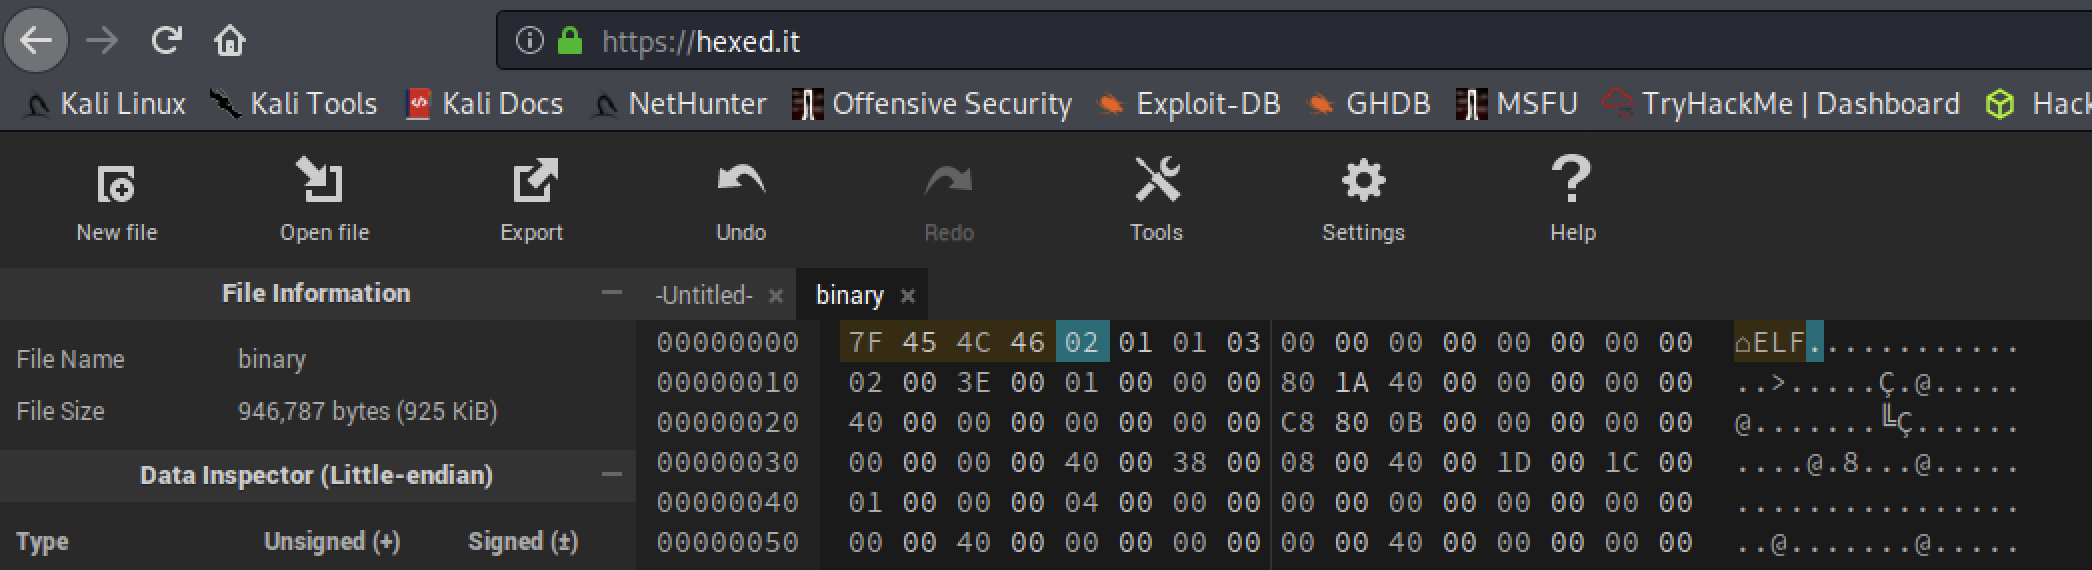
Task: Open the Kali Tools bookmark
Action: (x=294, y=103)
